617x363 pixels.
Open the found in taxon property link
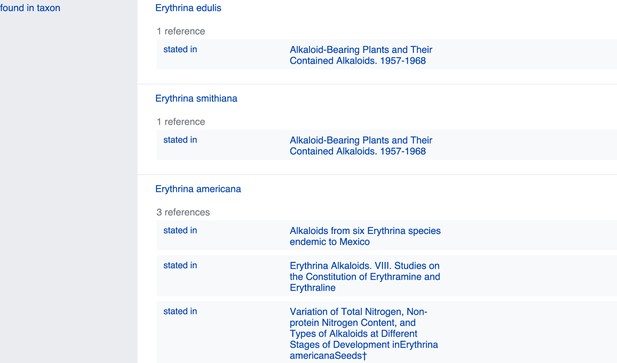pyautogui.click(x=30, y=8)
